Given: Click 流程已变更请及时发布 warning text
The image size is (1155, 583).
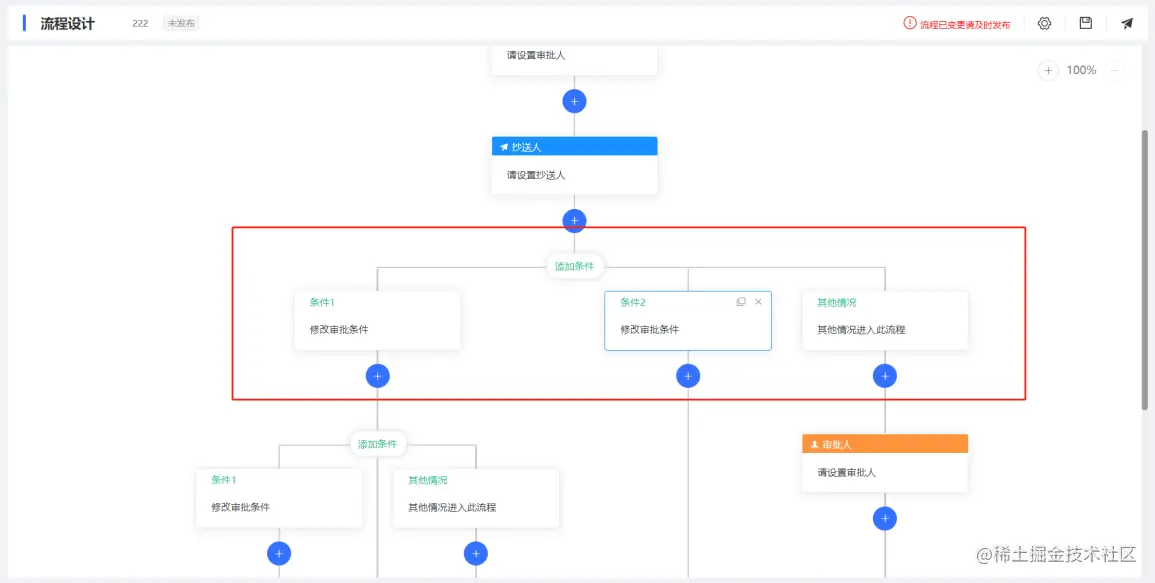Looking at the screenshot, I should (x=965, y=24).
